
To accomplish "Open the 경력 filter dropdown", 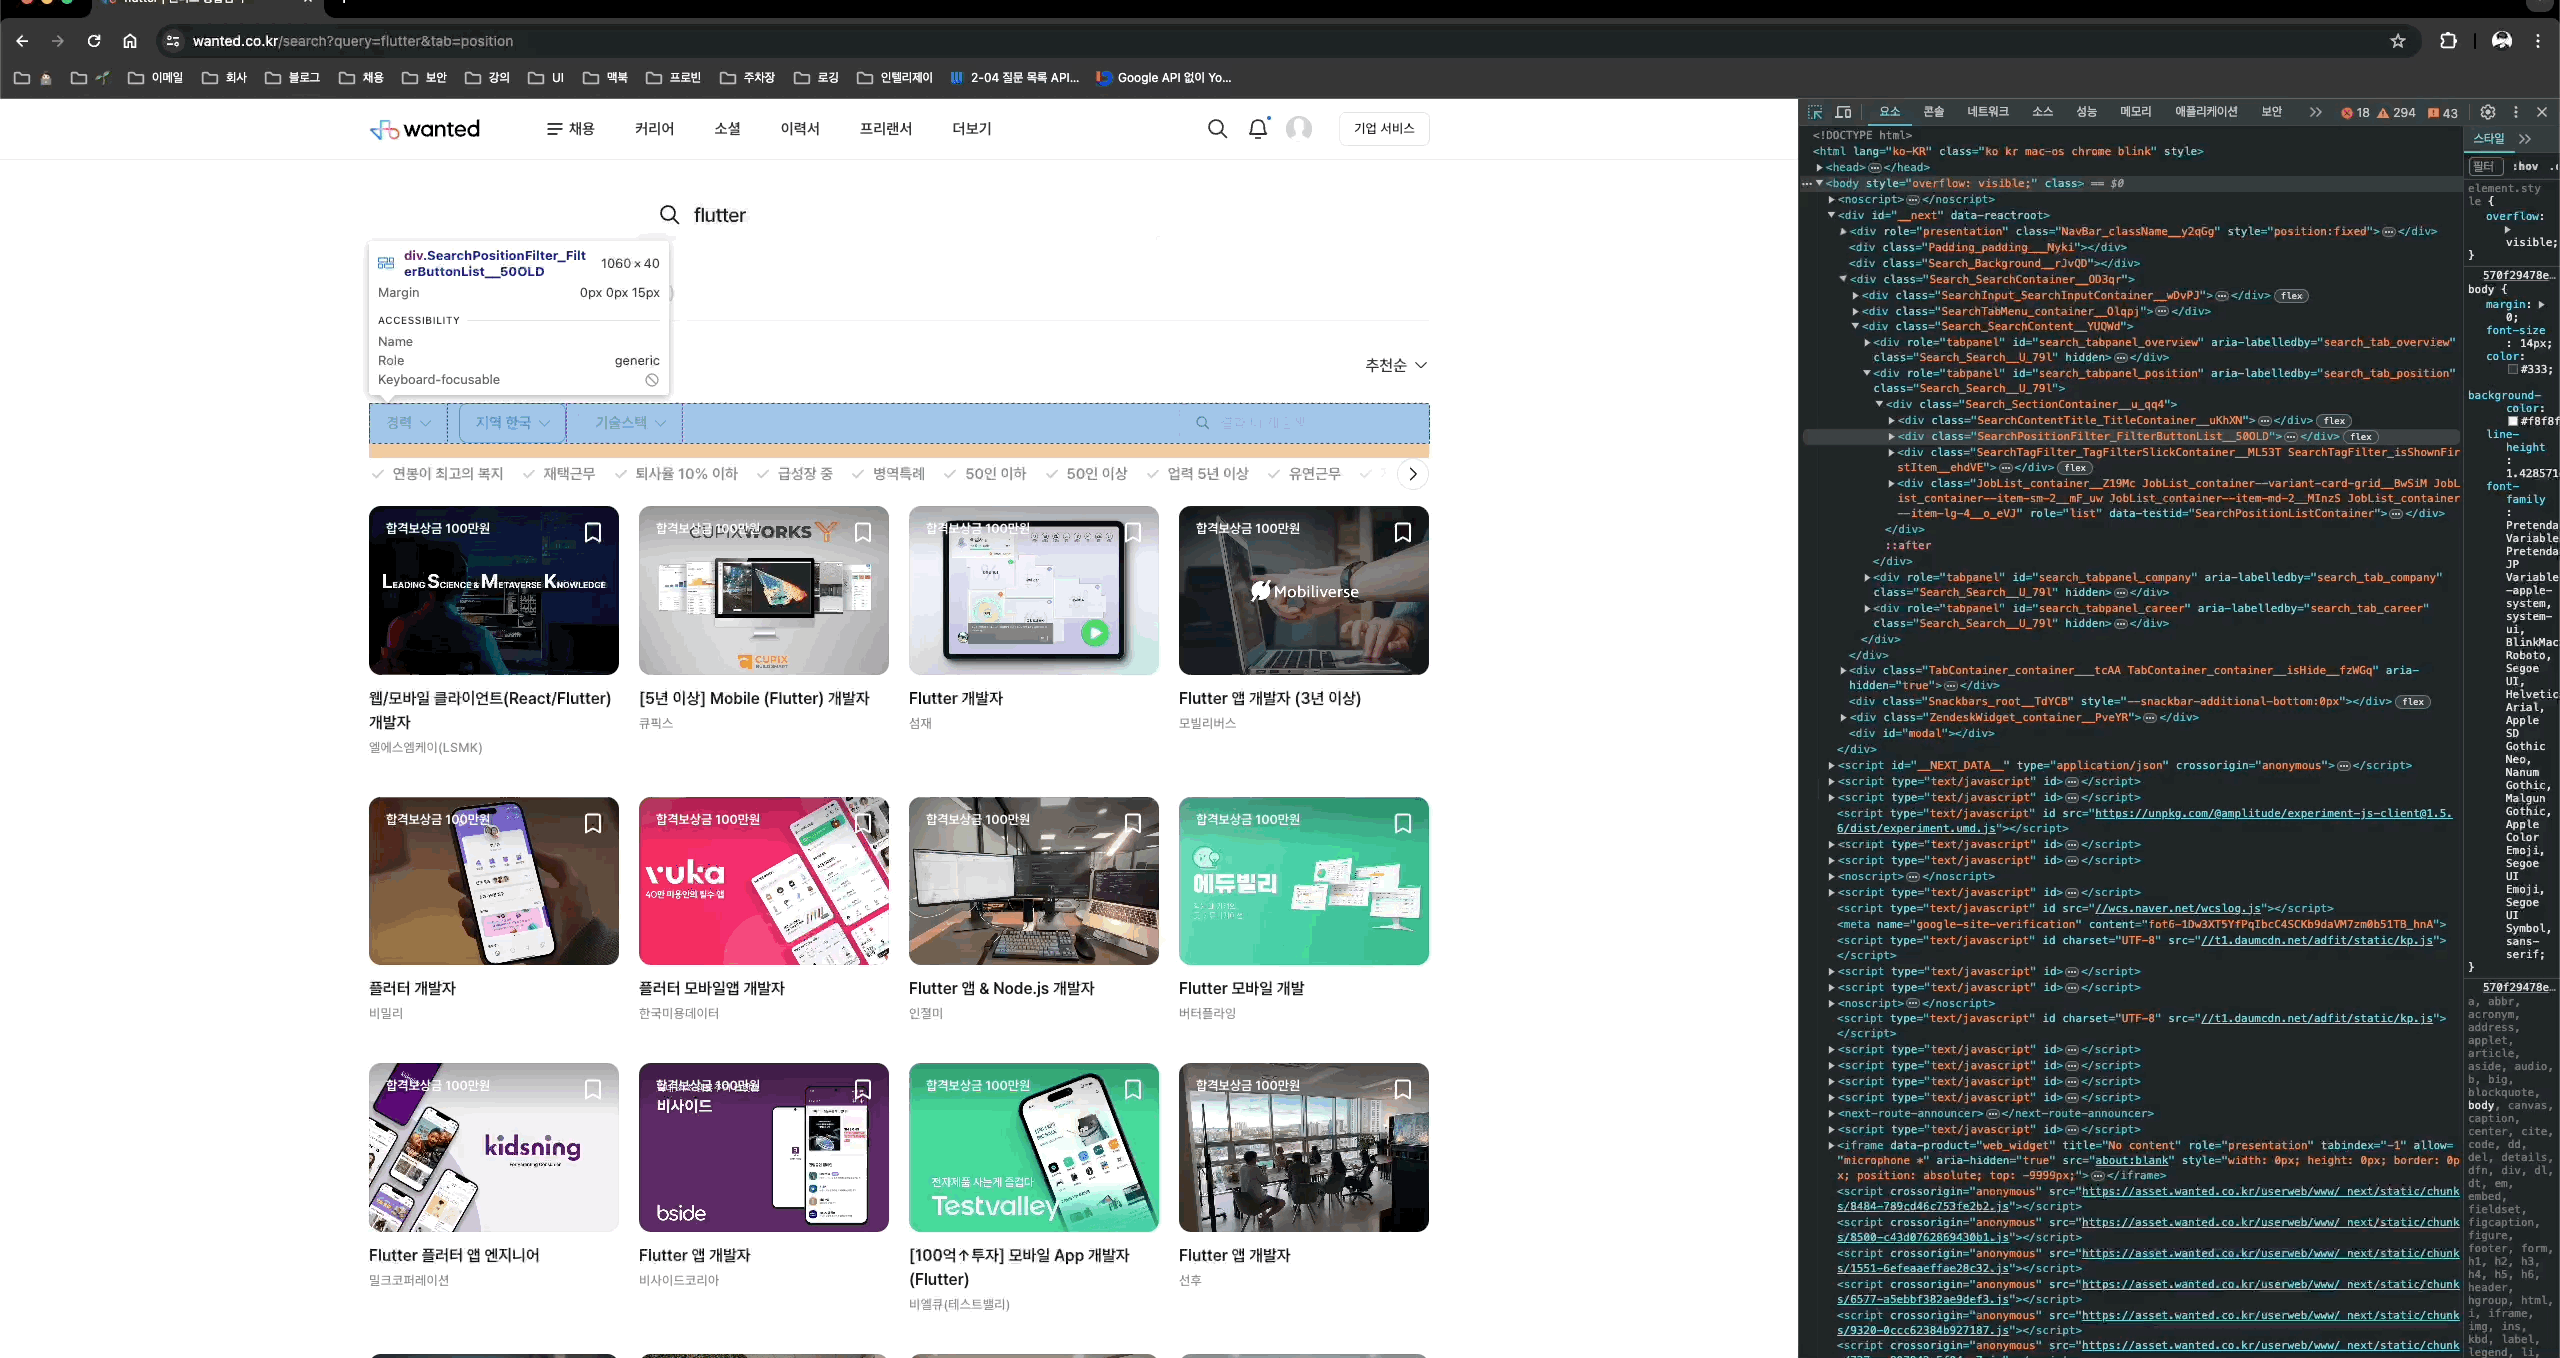I will (409, 423).
